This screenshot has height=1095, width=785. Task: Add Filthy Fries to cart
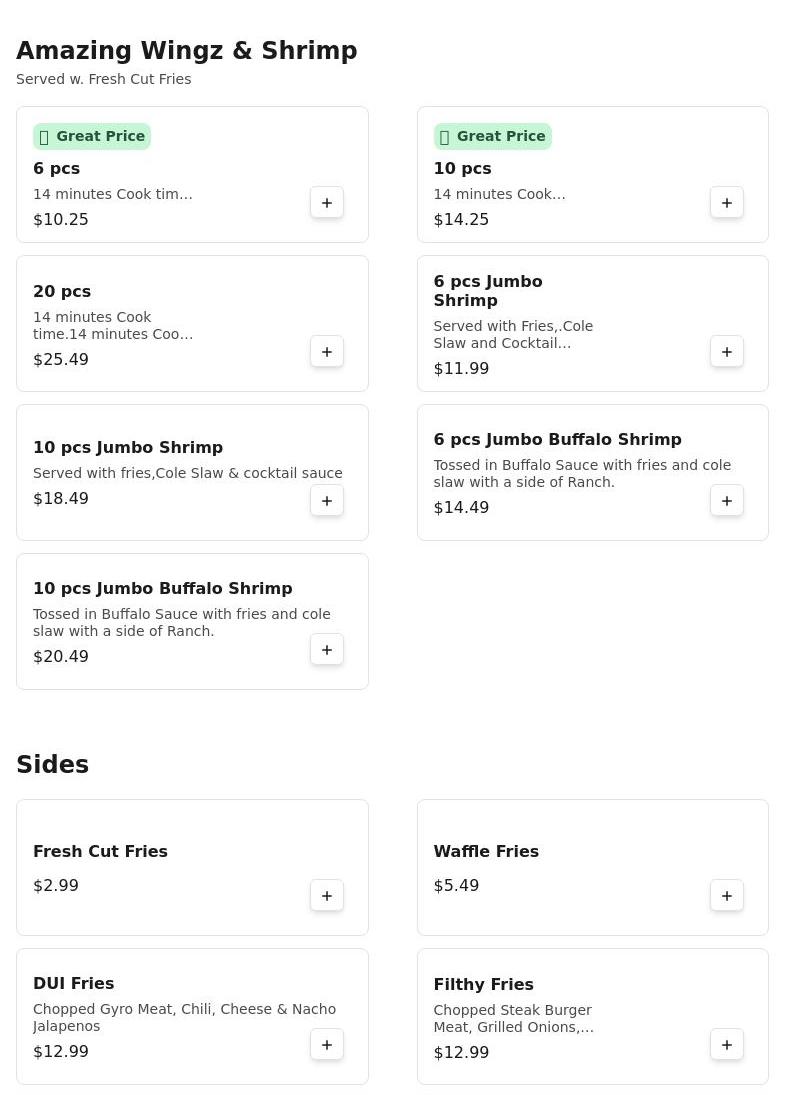coord(727,1044)
